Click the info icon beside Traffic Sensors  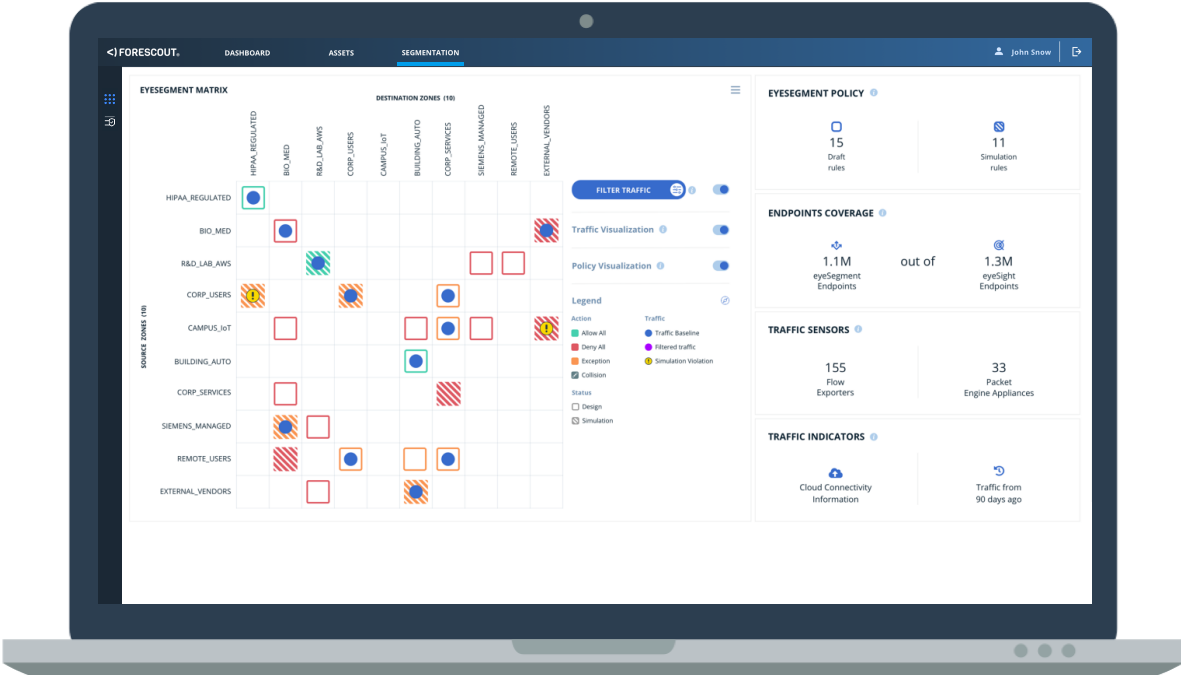click(858, 329)
